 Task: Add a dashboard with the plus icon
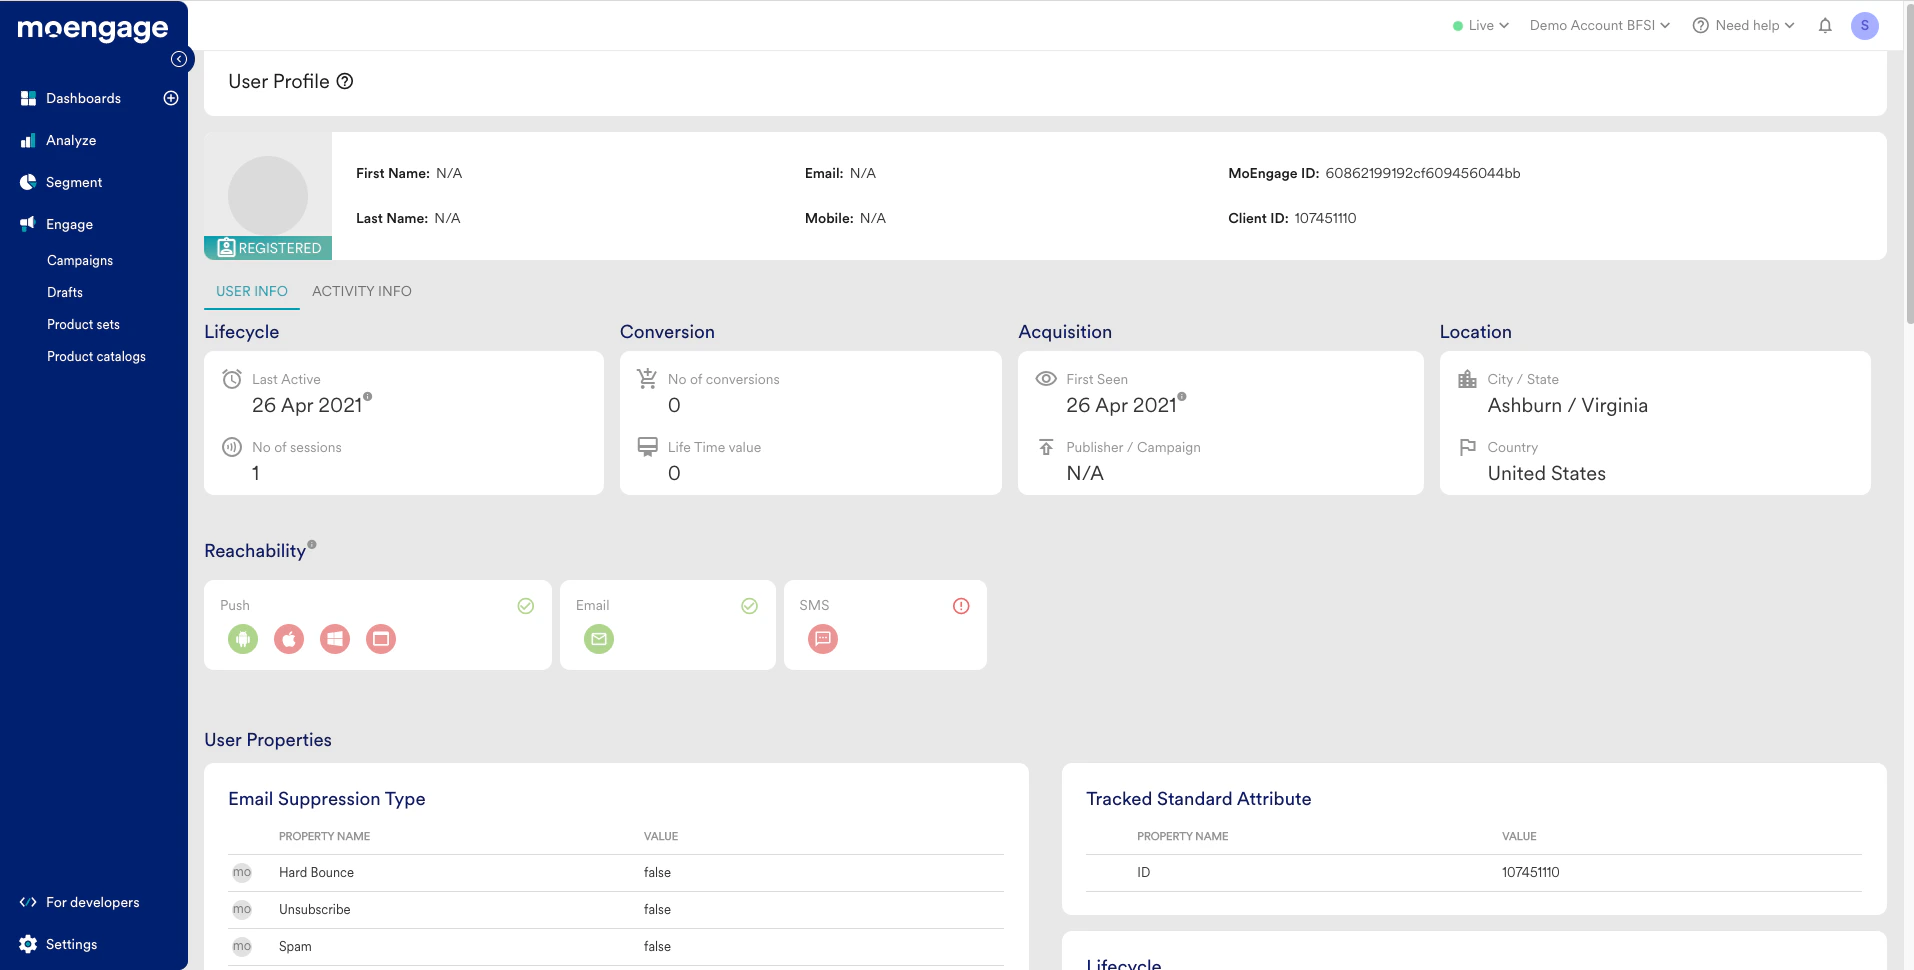(x=171, y=98)
